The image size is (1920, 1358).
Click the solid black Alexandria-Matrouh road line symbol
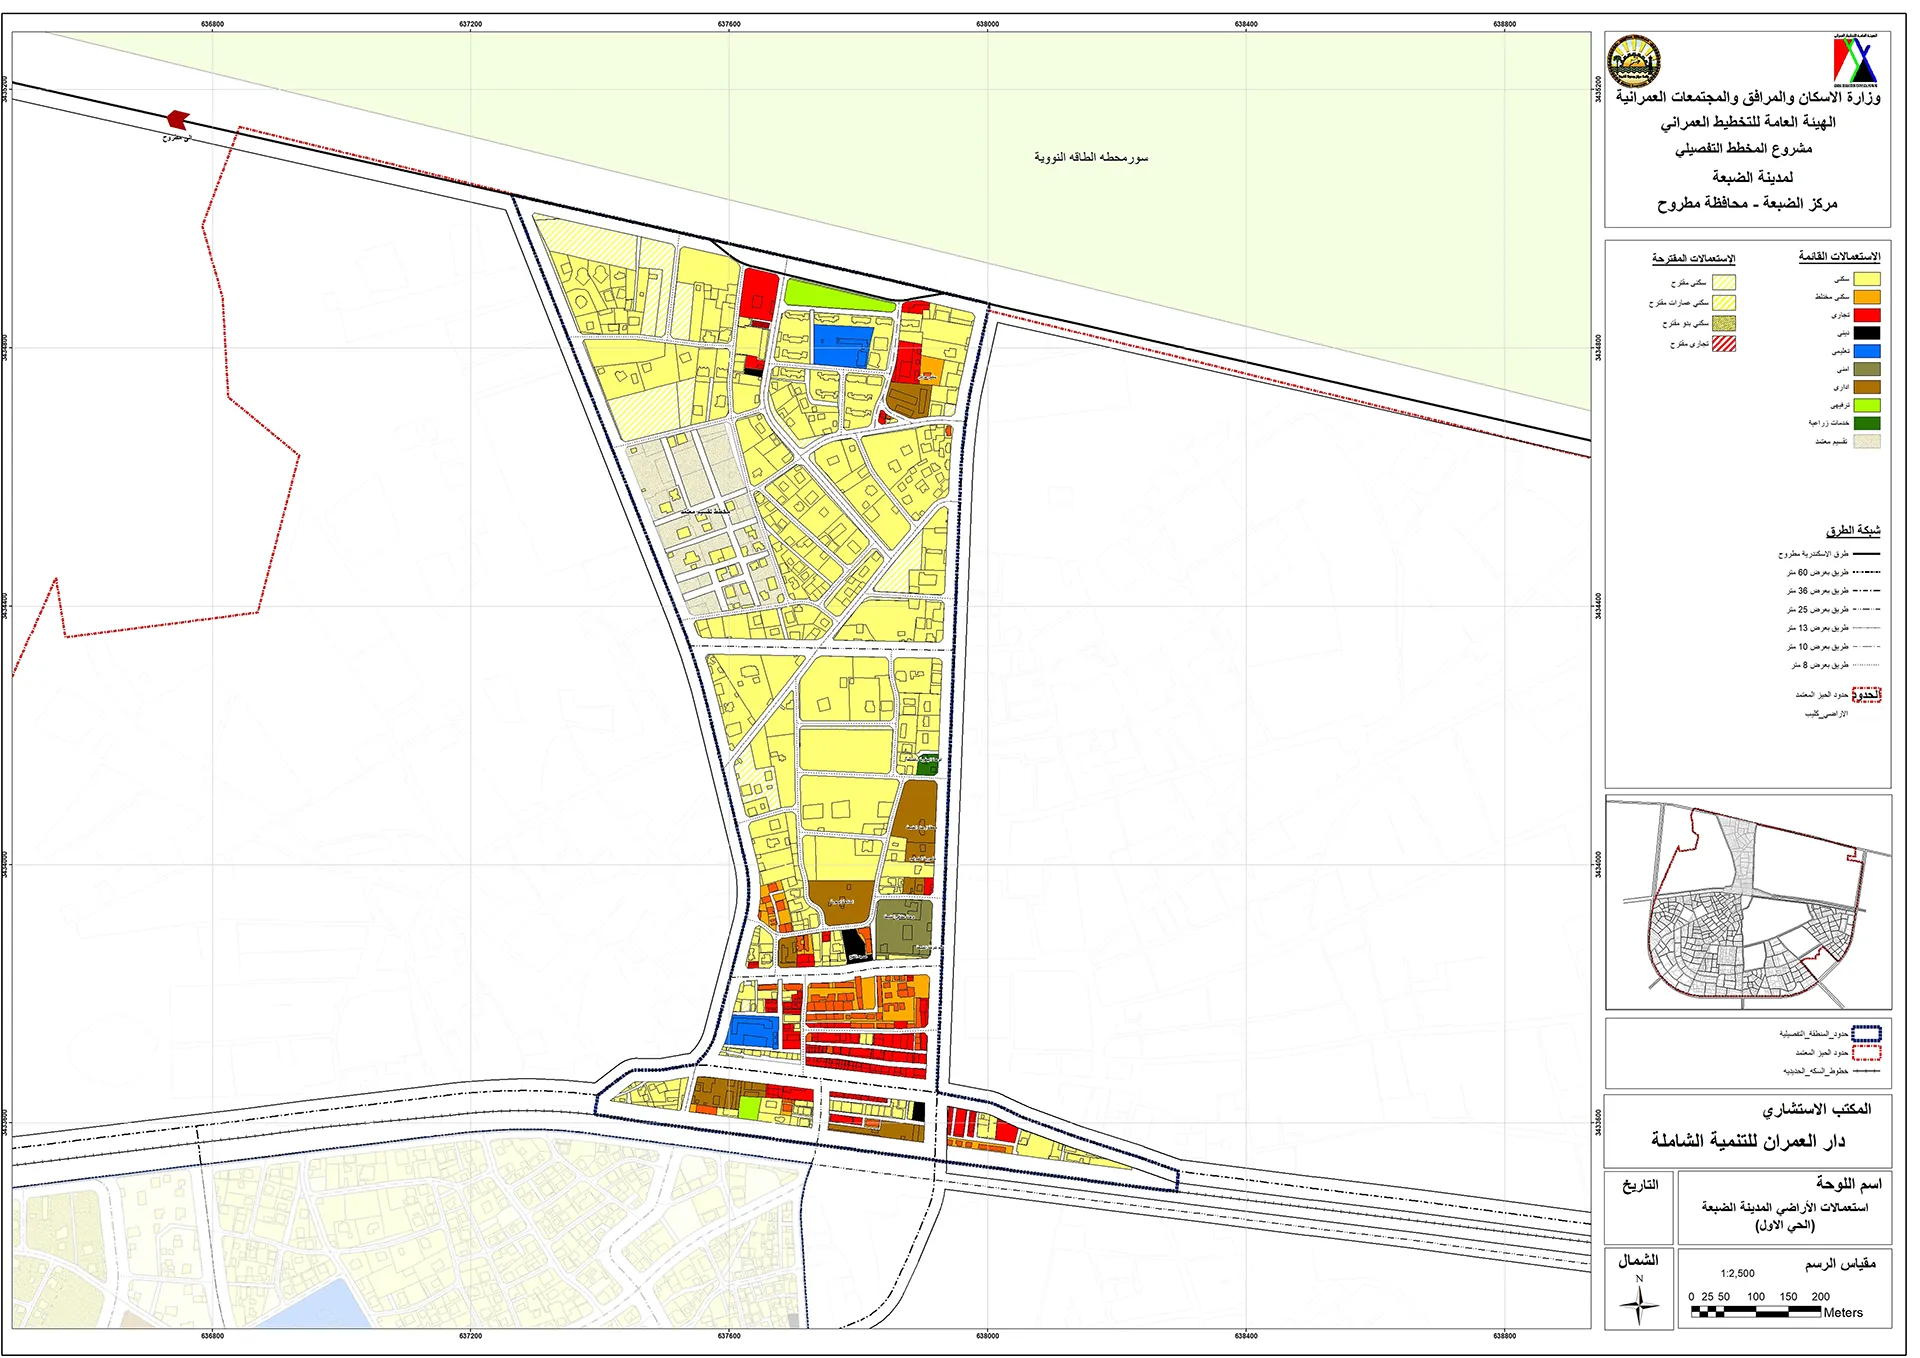[1866, 554]
